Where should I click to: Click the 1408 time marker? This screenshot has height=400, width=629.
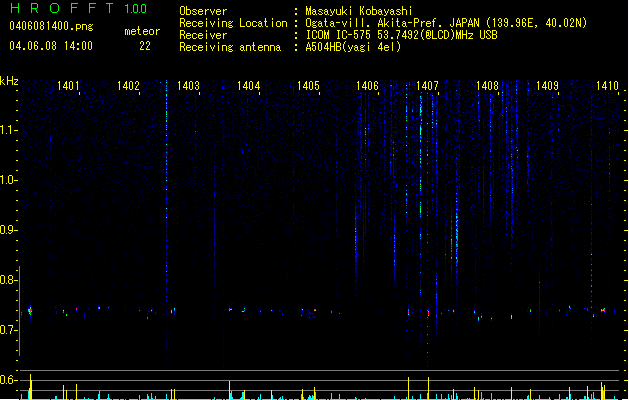[487, 85]
